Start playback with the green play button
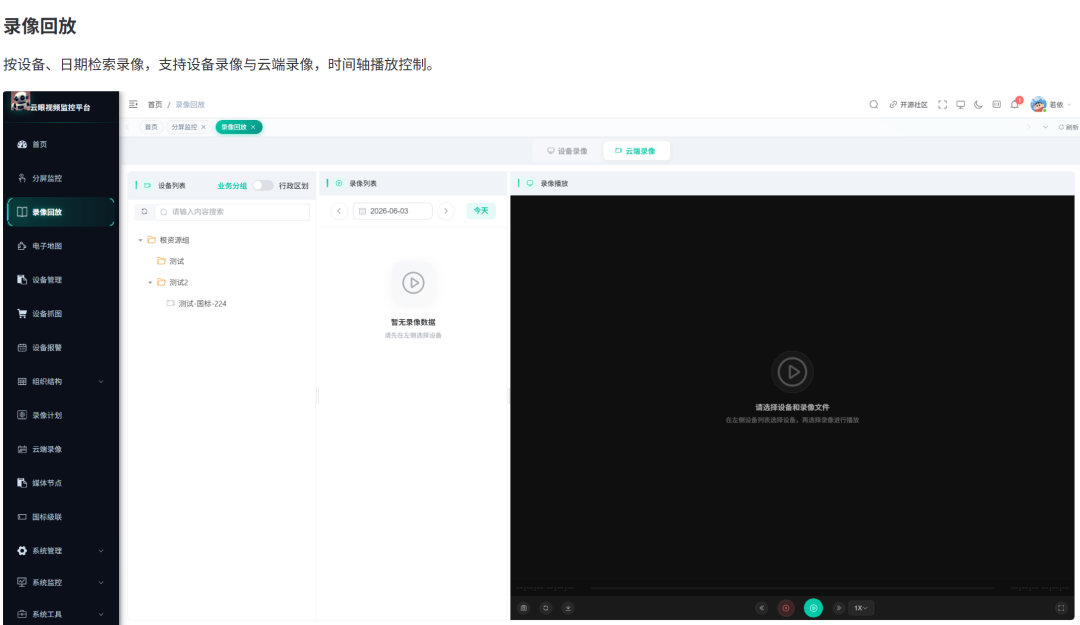This screenshot has width=1080, height=625. click(x=813, y=608)
